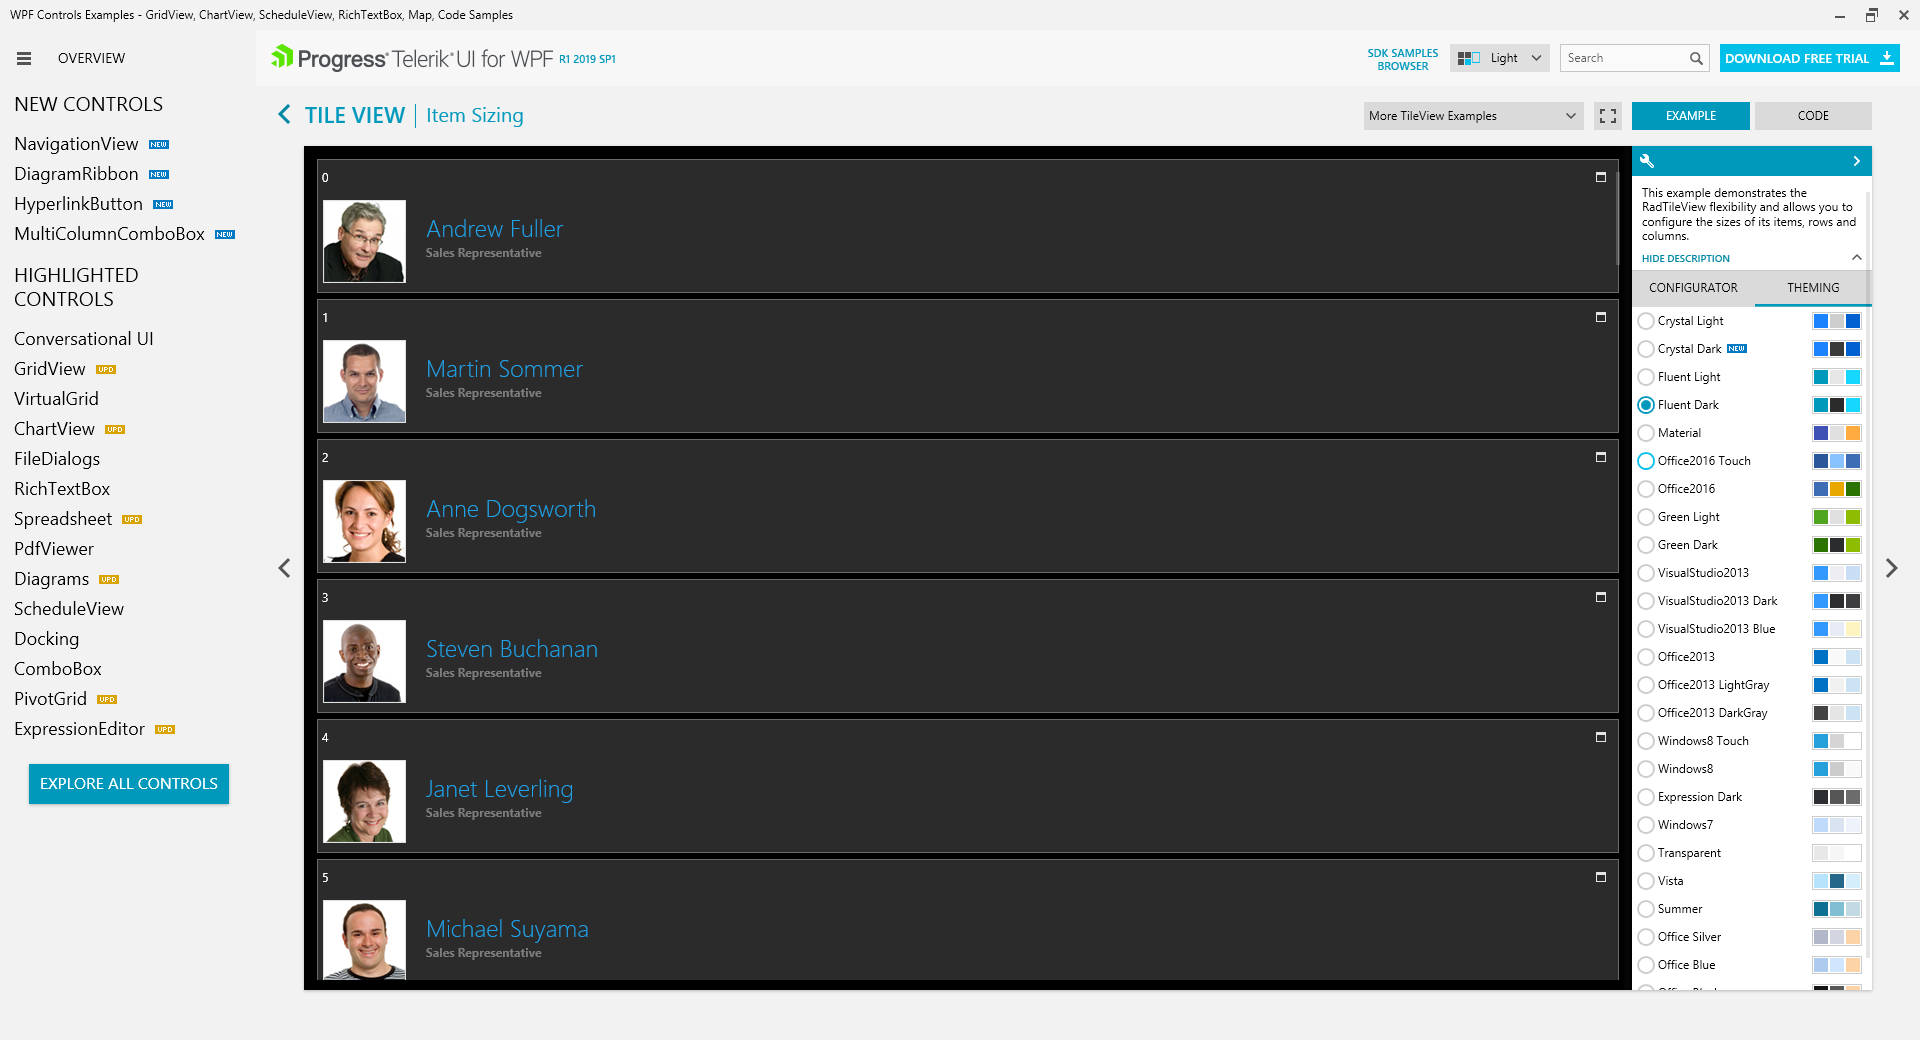Screen dimensions: 1920x1040
Task: Click the UPD badge next to ExpressionEditor
Action: (x=165, y=730)
